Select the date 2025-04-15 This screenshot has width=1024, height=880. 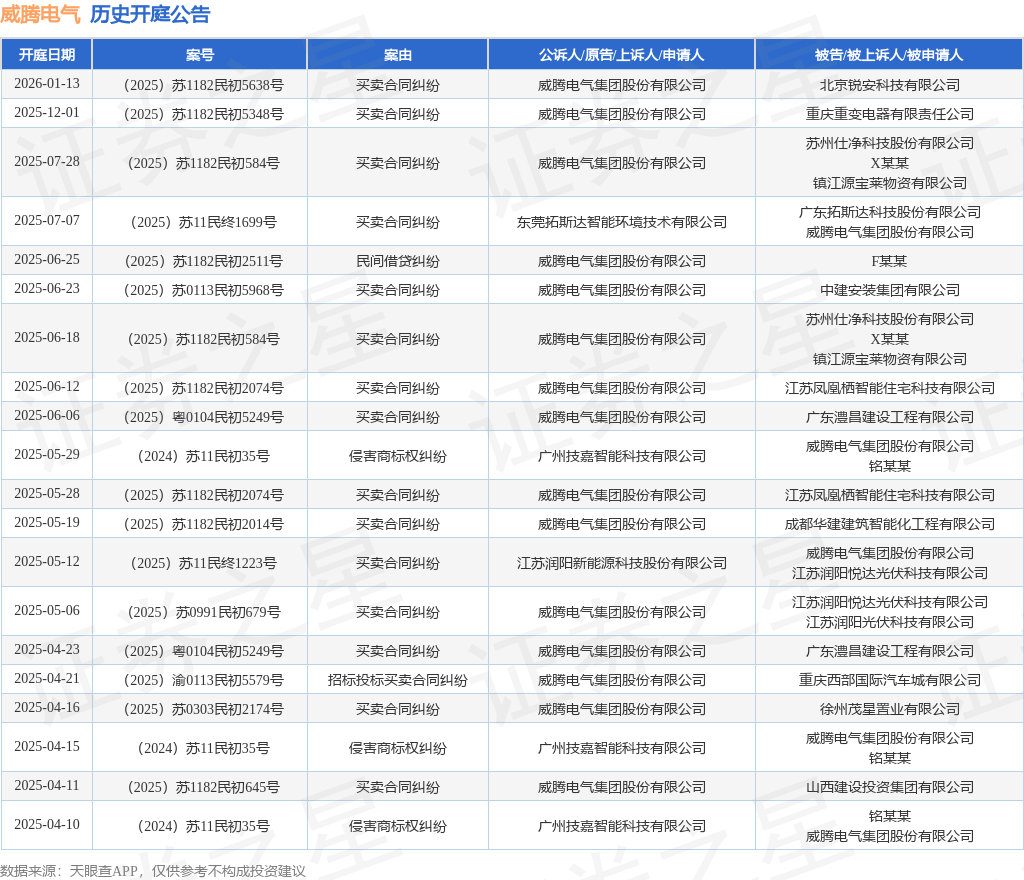pos(47,746)
